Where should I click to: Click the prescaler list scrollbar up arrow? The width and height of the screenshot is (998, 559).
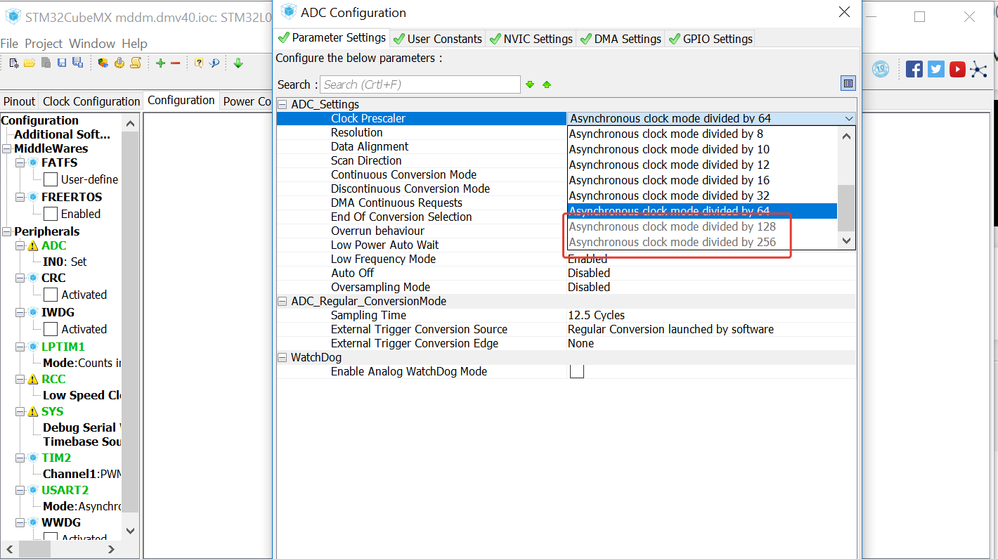click(x=846, y=136)
